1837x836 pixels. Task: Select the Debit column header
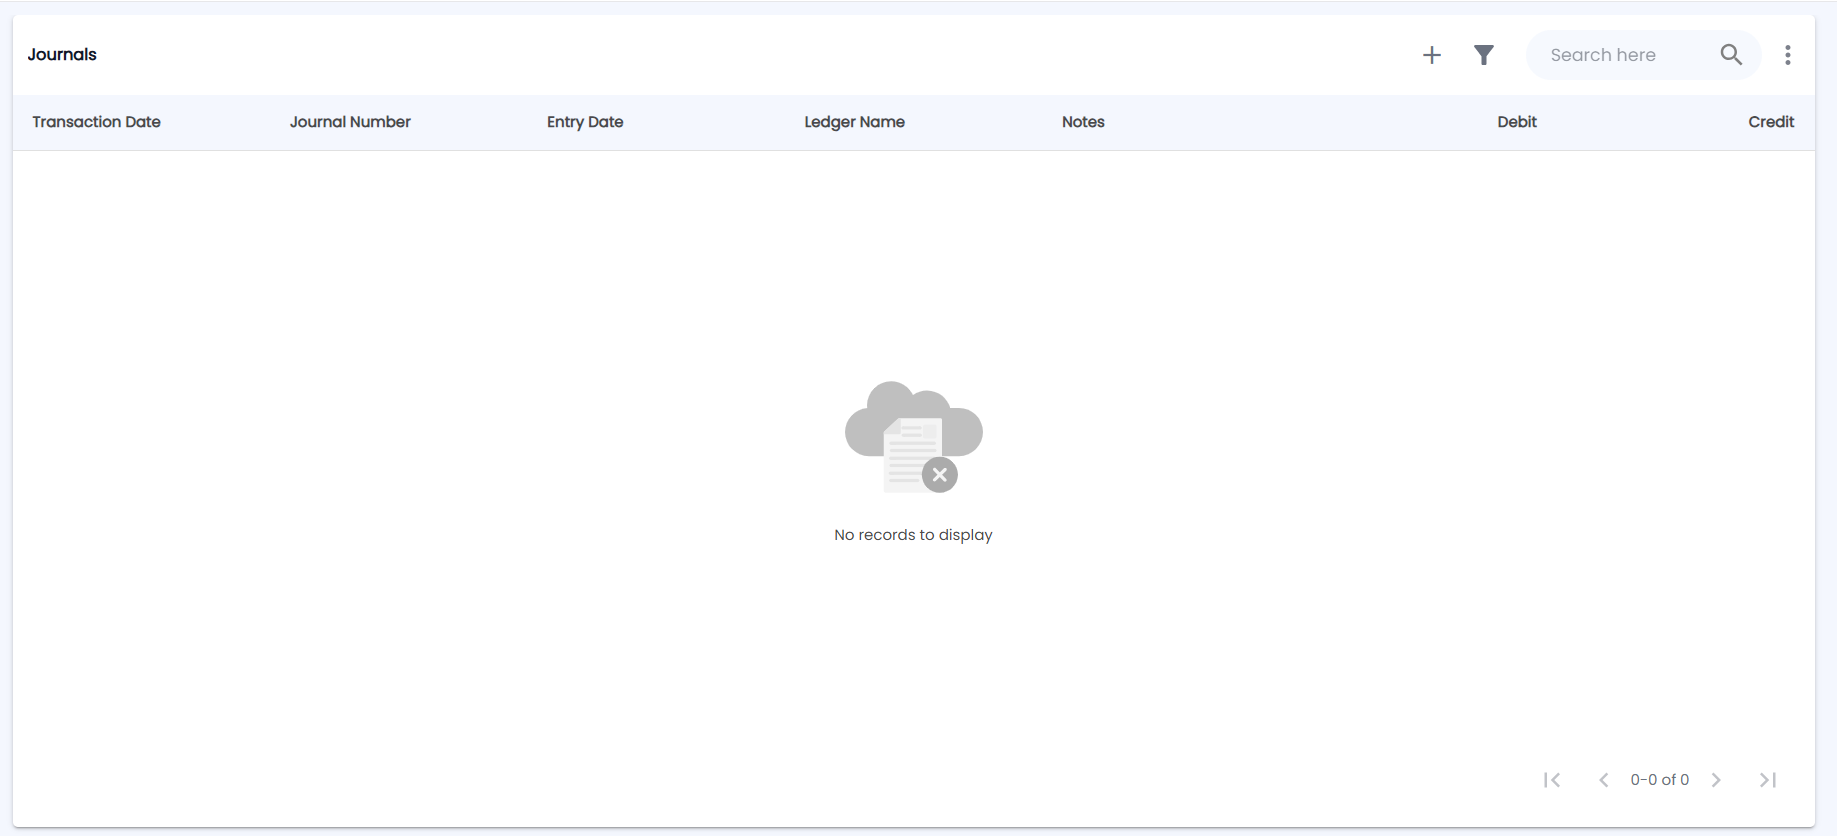click(x=1517, y=122)
